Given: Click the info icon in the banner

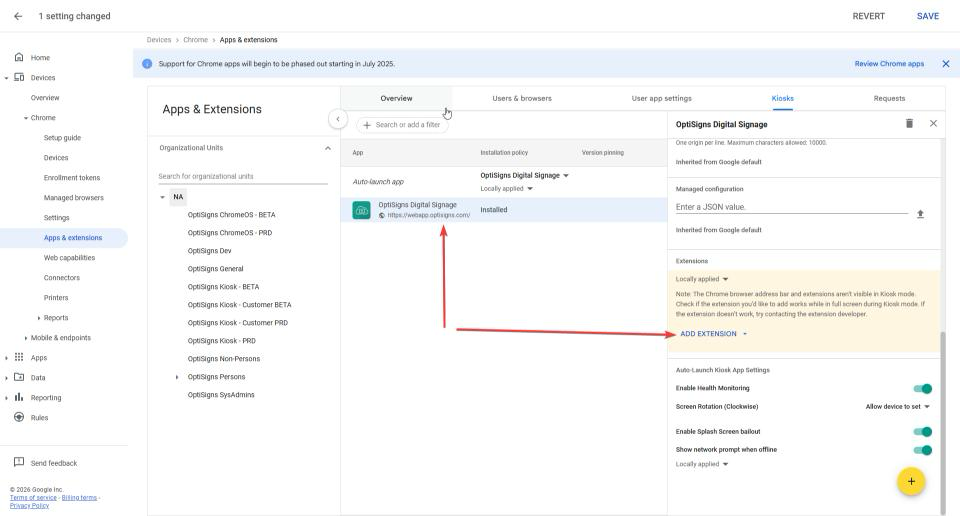Looking at the screenshot, I should tap(147, 64).
